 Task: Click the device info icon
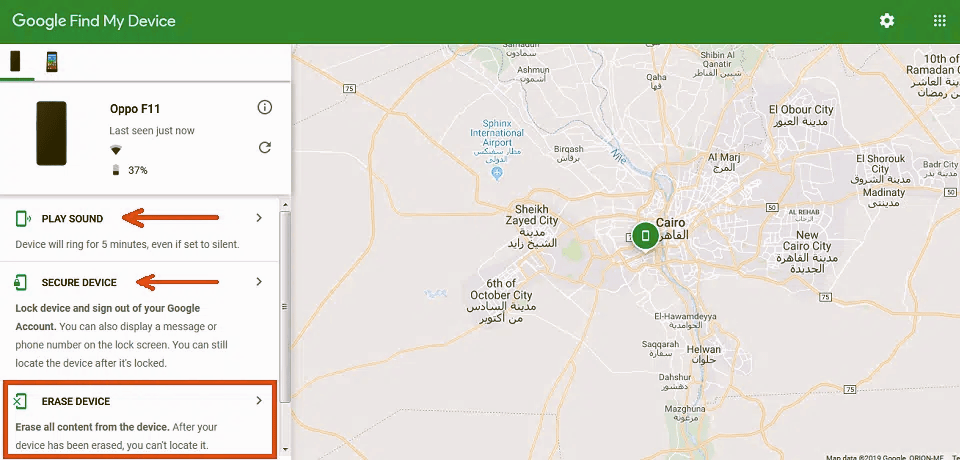pos(264,107)
